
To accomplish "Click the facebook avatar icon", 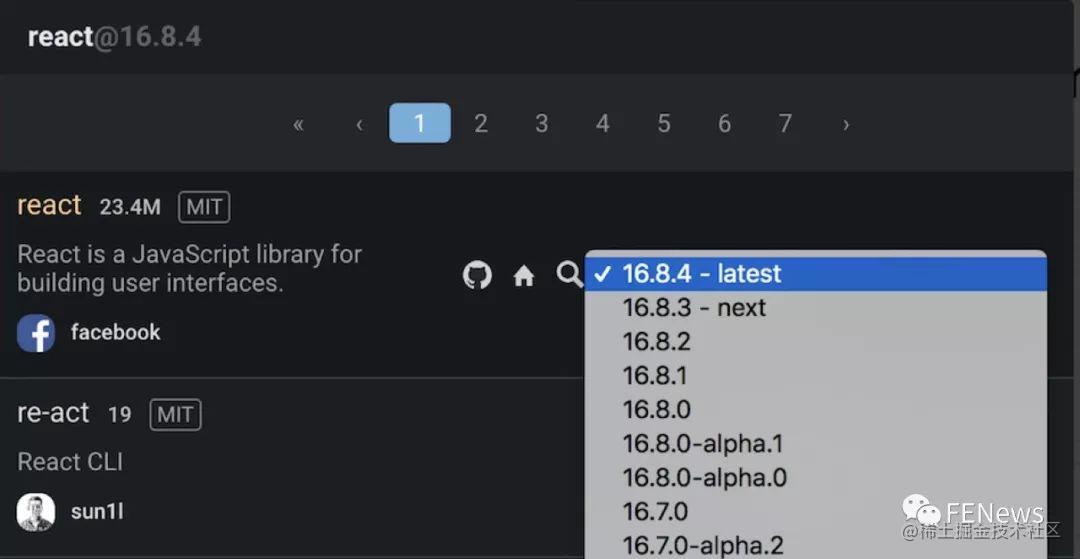I will pyautogui.click(x=36, y=333).
